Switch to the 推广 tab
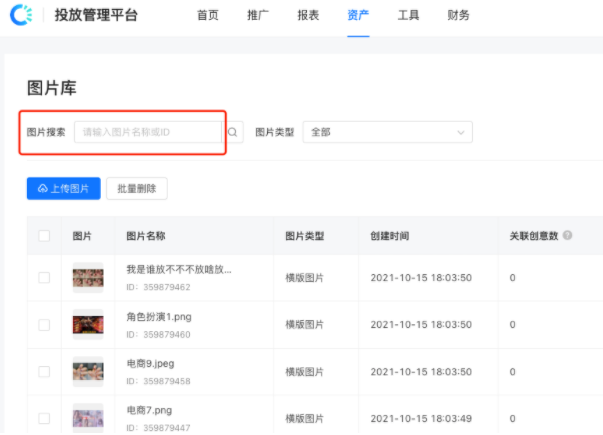Viewport: 603px width, 435px height. click(x=258, y=15)
